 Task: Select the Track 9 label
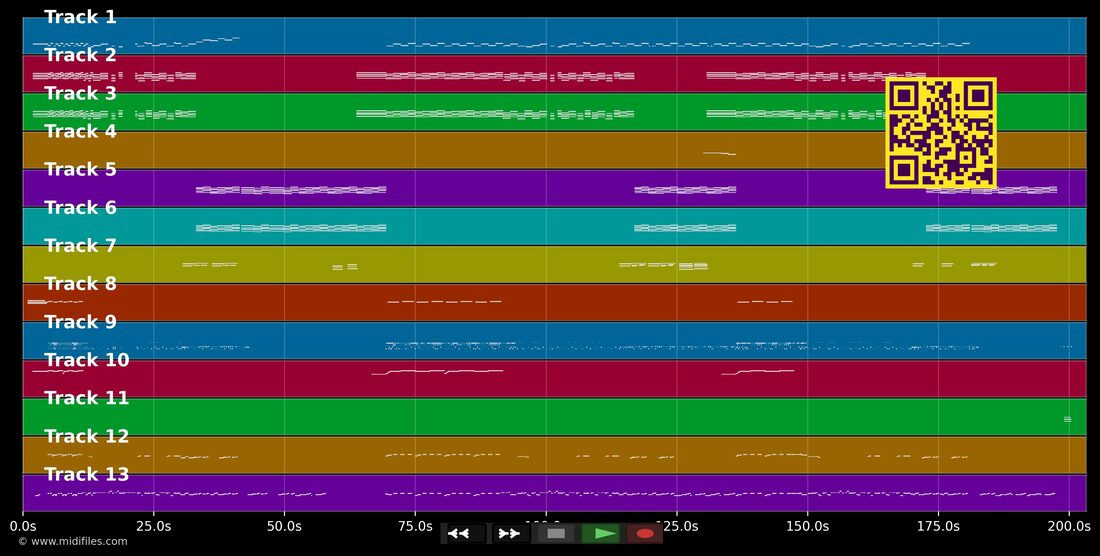tap(81, 322)
